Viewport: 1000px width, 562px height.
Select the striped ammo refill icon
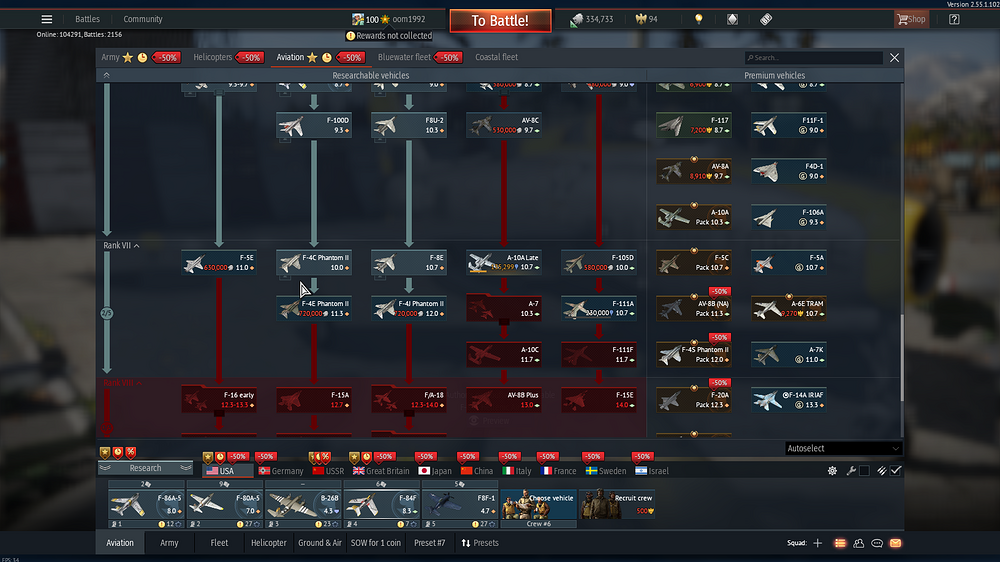[x=881, y=471]
